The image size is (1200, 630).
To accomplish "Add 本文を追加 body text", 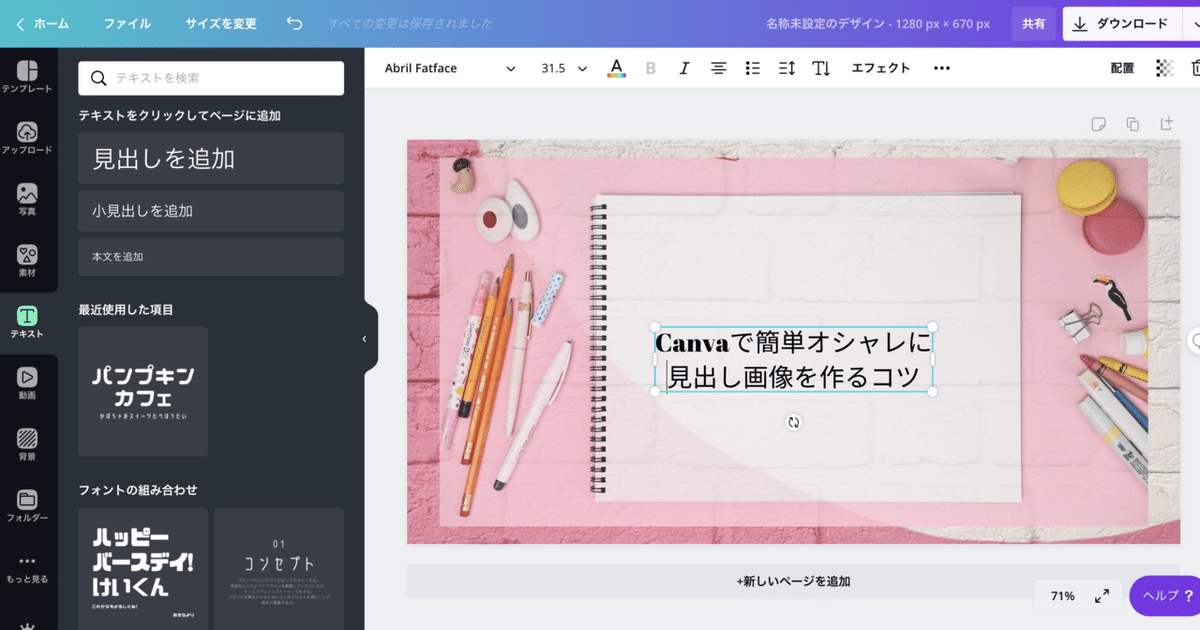I will click(211, 257).
